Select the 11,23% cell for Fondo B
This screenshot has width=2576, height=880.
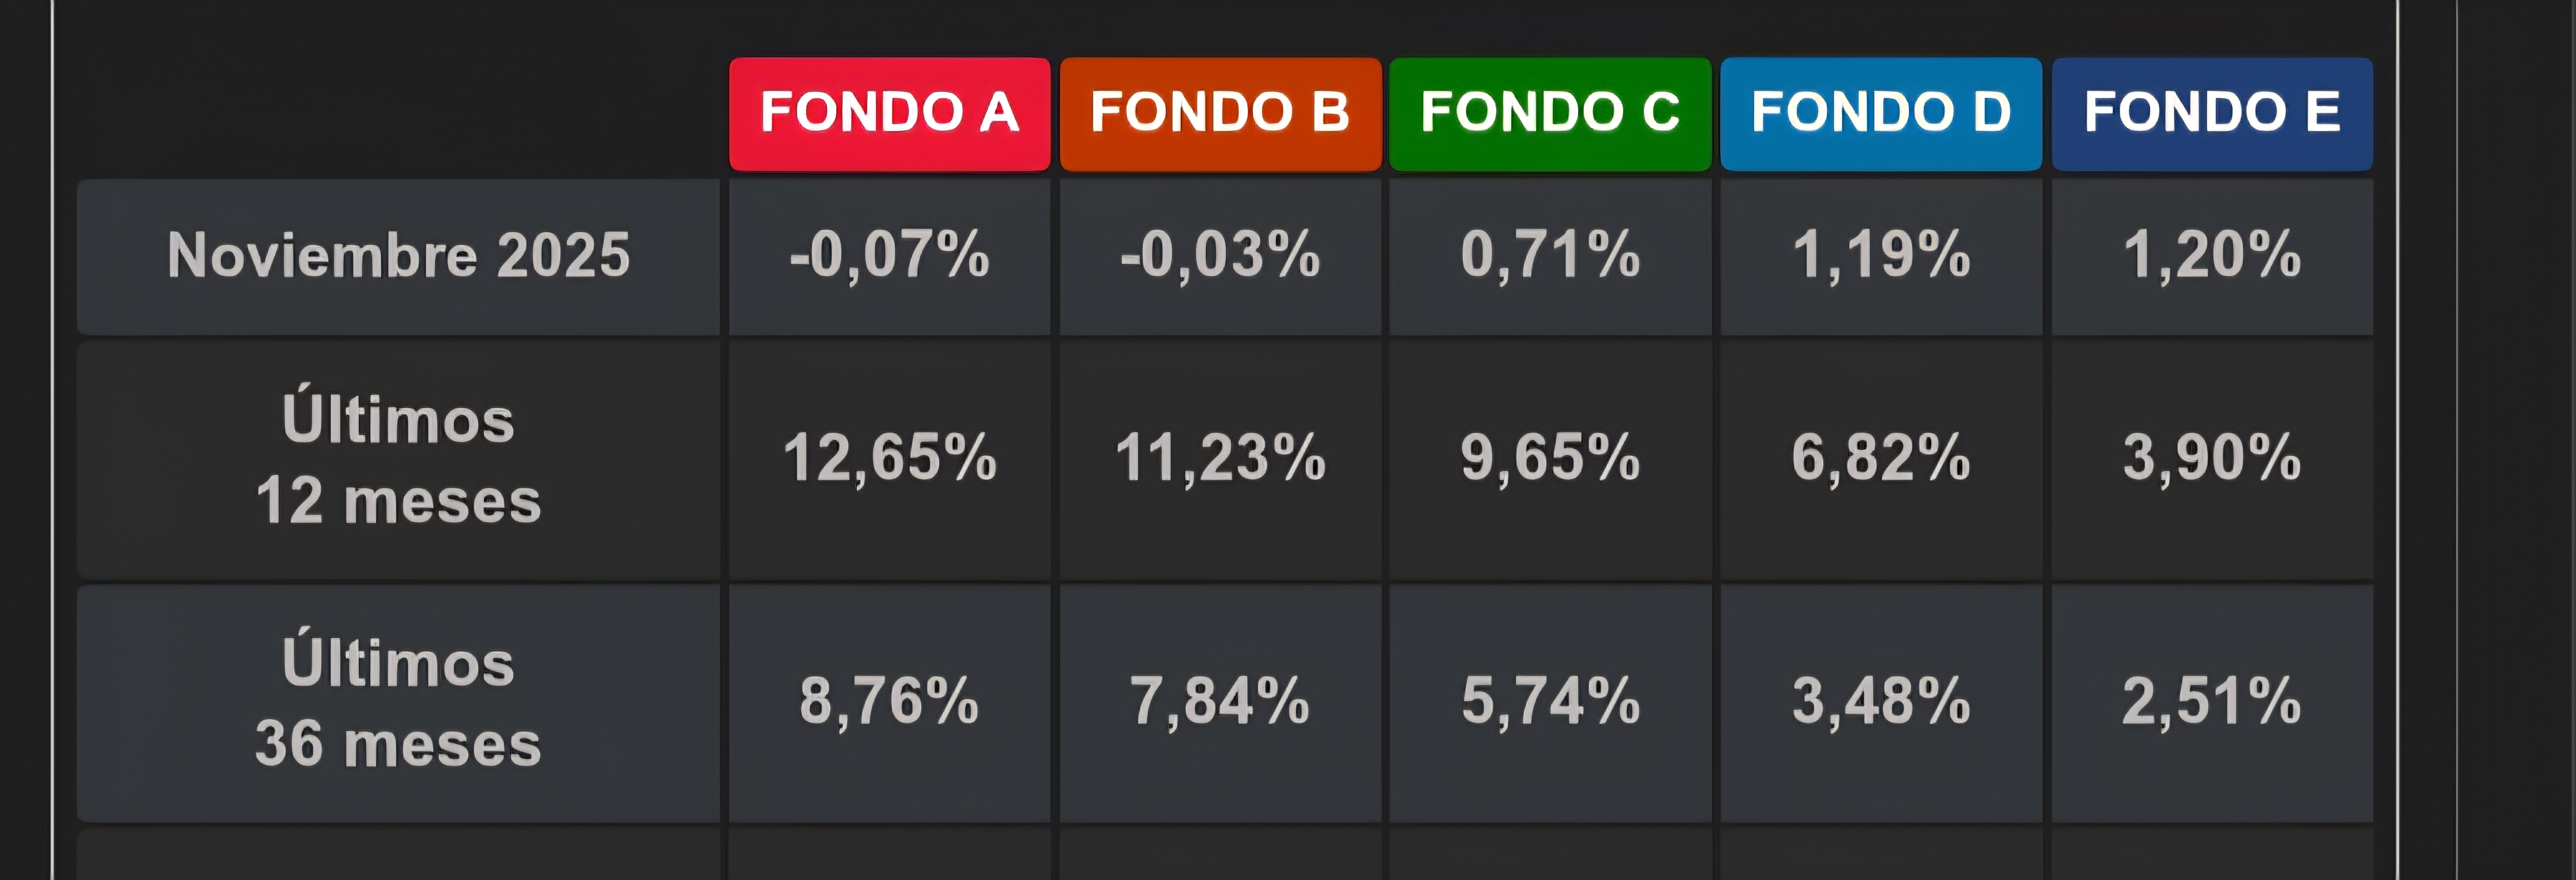click(1220, 459)
